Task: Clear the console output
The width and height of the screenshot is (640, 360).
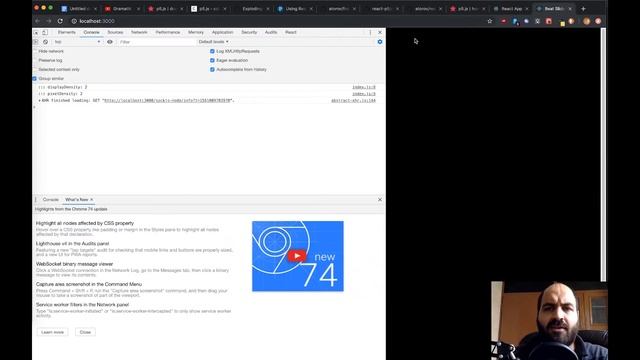Action: [45, 42]
